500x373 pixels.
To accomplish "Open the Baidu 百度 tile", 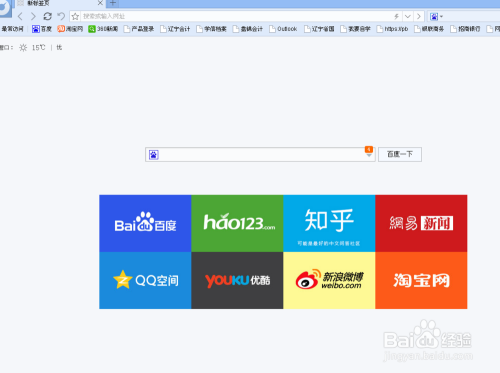I will (x=145, y=223).
